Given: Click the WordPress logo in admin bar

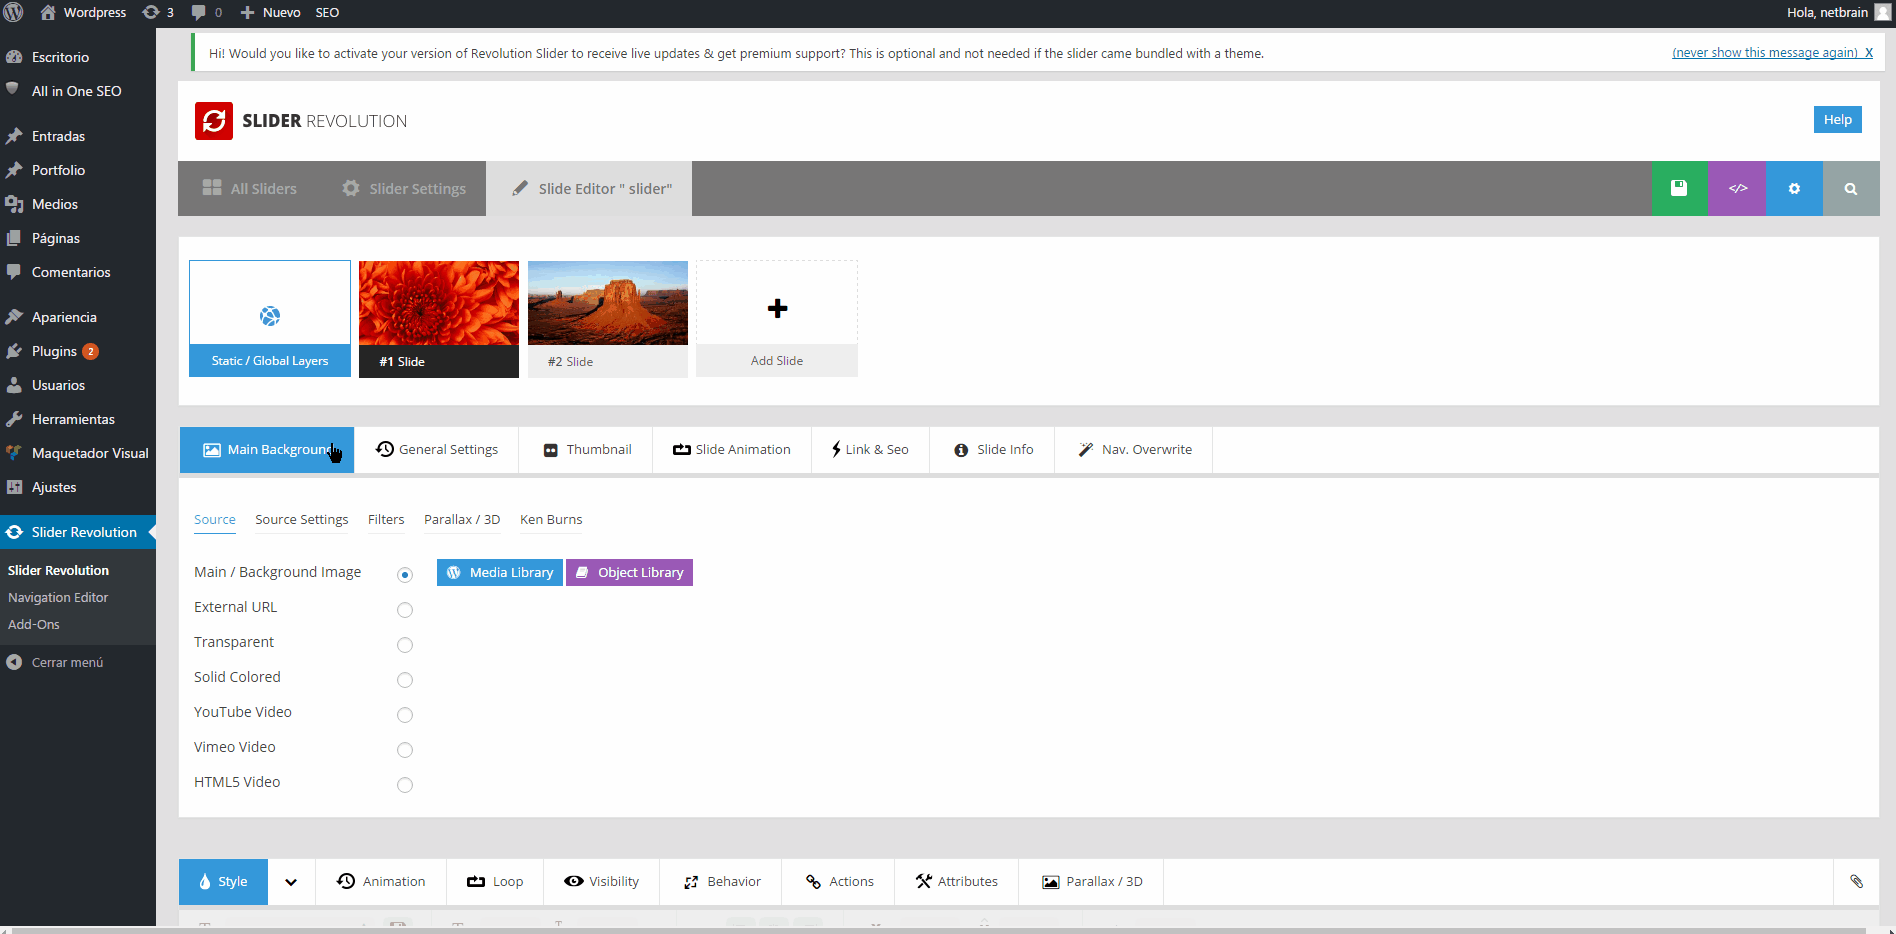Looking at the screenshot, I should coord(14,12).
